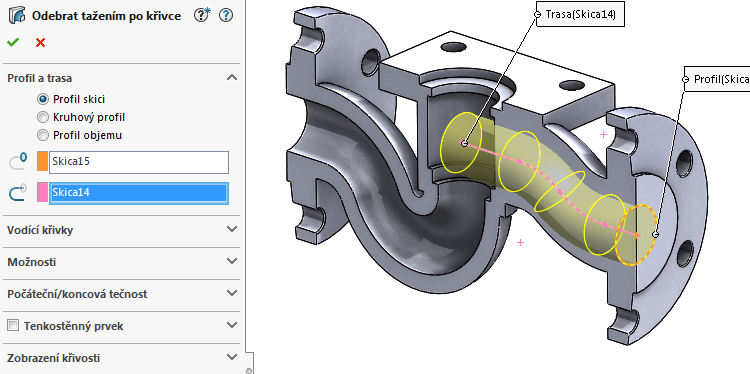Open help question mark icon
The width and height of the screenshot is (750, 374).
226,16
